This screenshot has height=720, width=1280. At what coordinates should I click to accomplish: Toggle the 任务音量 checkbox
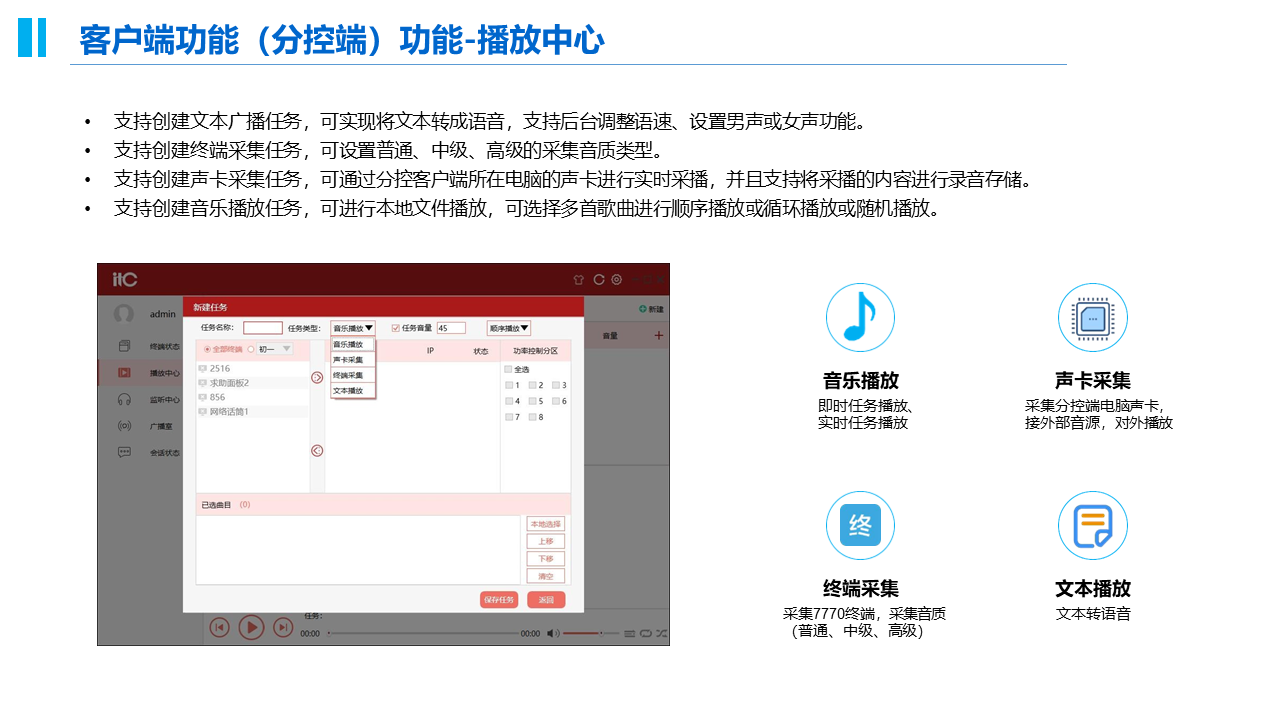(396, 328)
